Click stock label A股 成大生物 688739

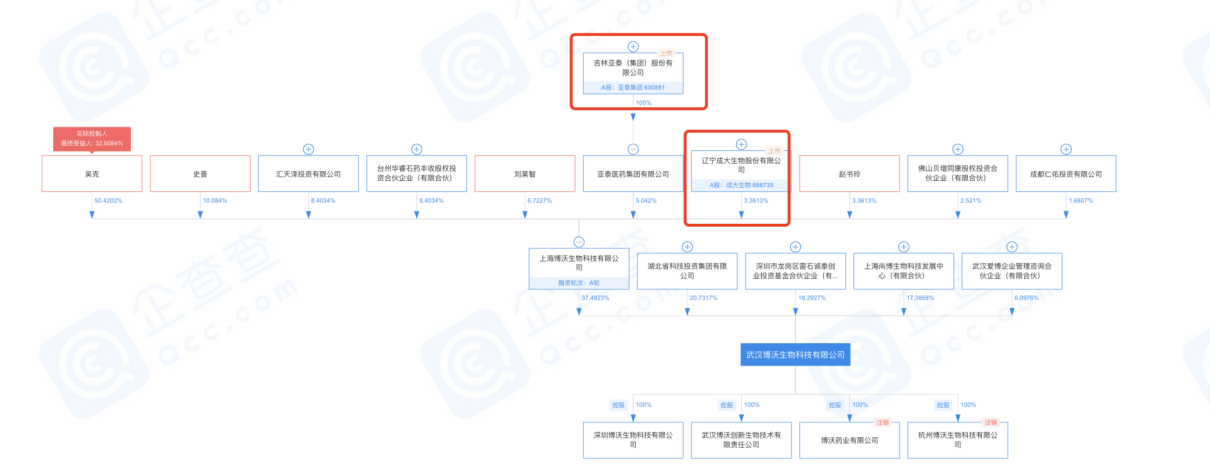(x=741, y=185)
